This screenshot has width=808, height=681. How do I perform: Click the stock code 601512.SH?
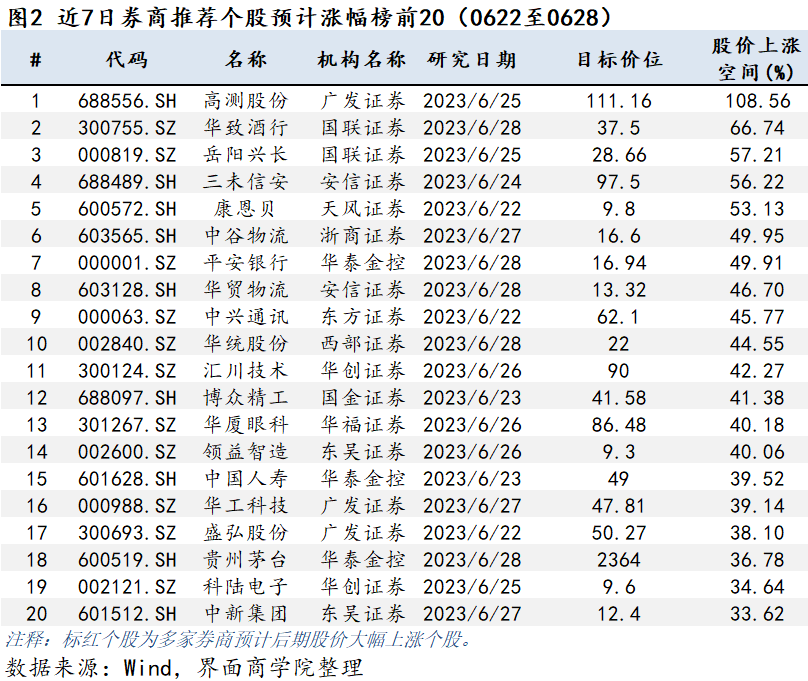[x=127, y=614]
